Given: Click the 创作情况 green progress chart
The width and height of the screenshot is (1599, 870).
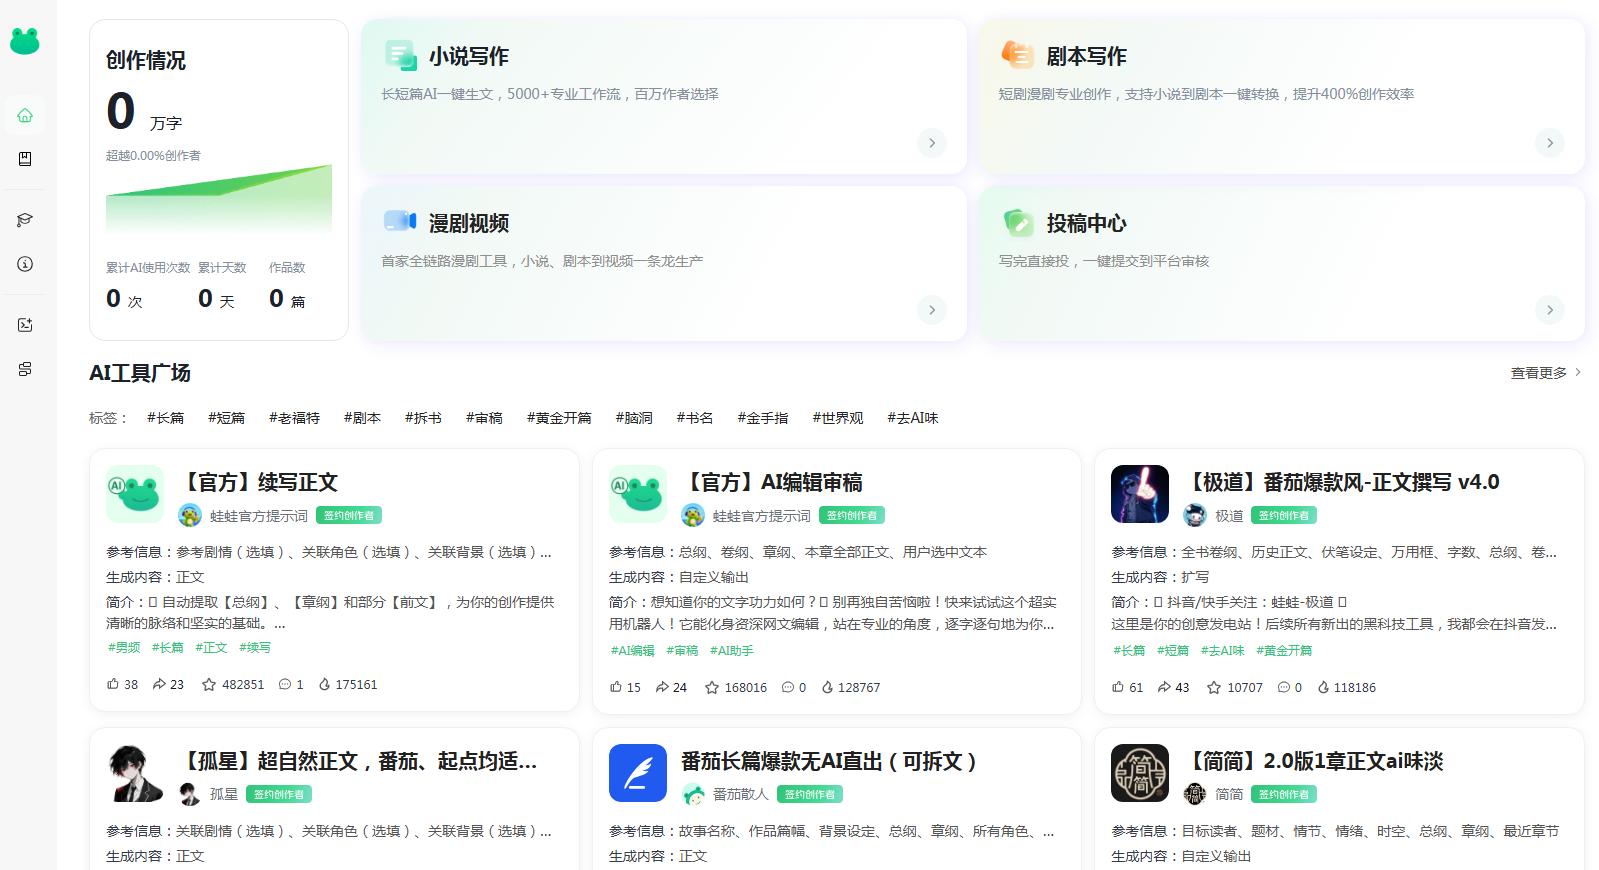Looking at the screenshot, I should pos(219,200).
